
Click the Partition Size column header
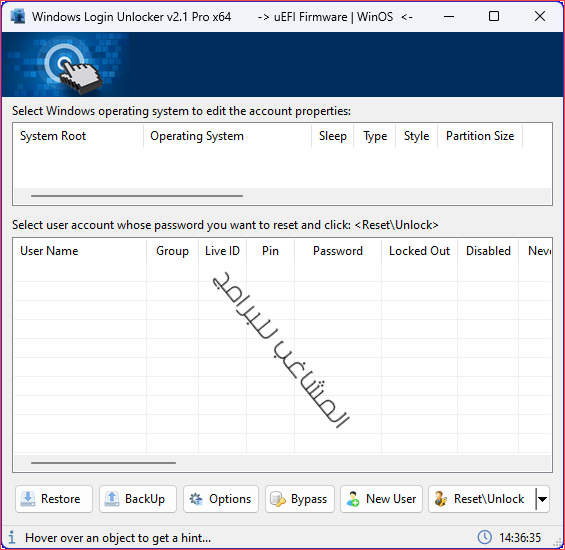[x=480, y=136]
